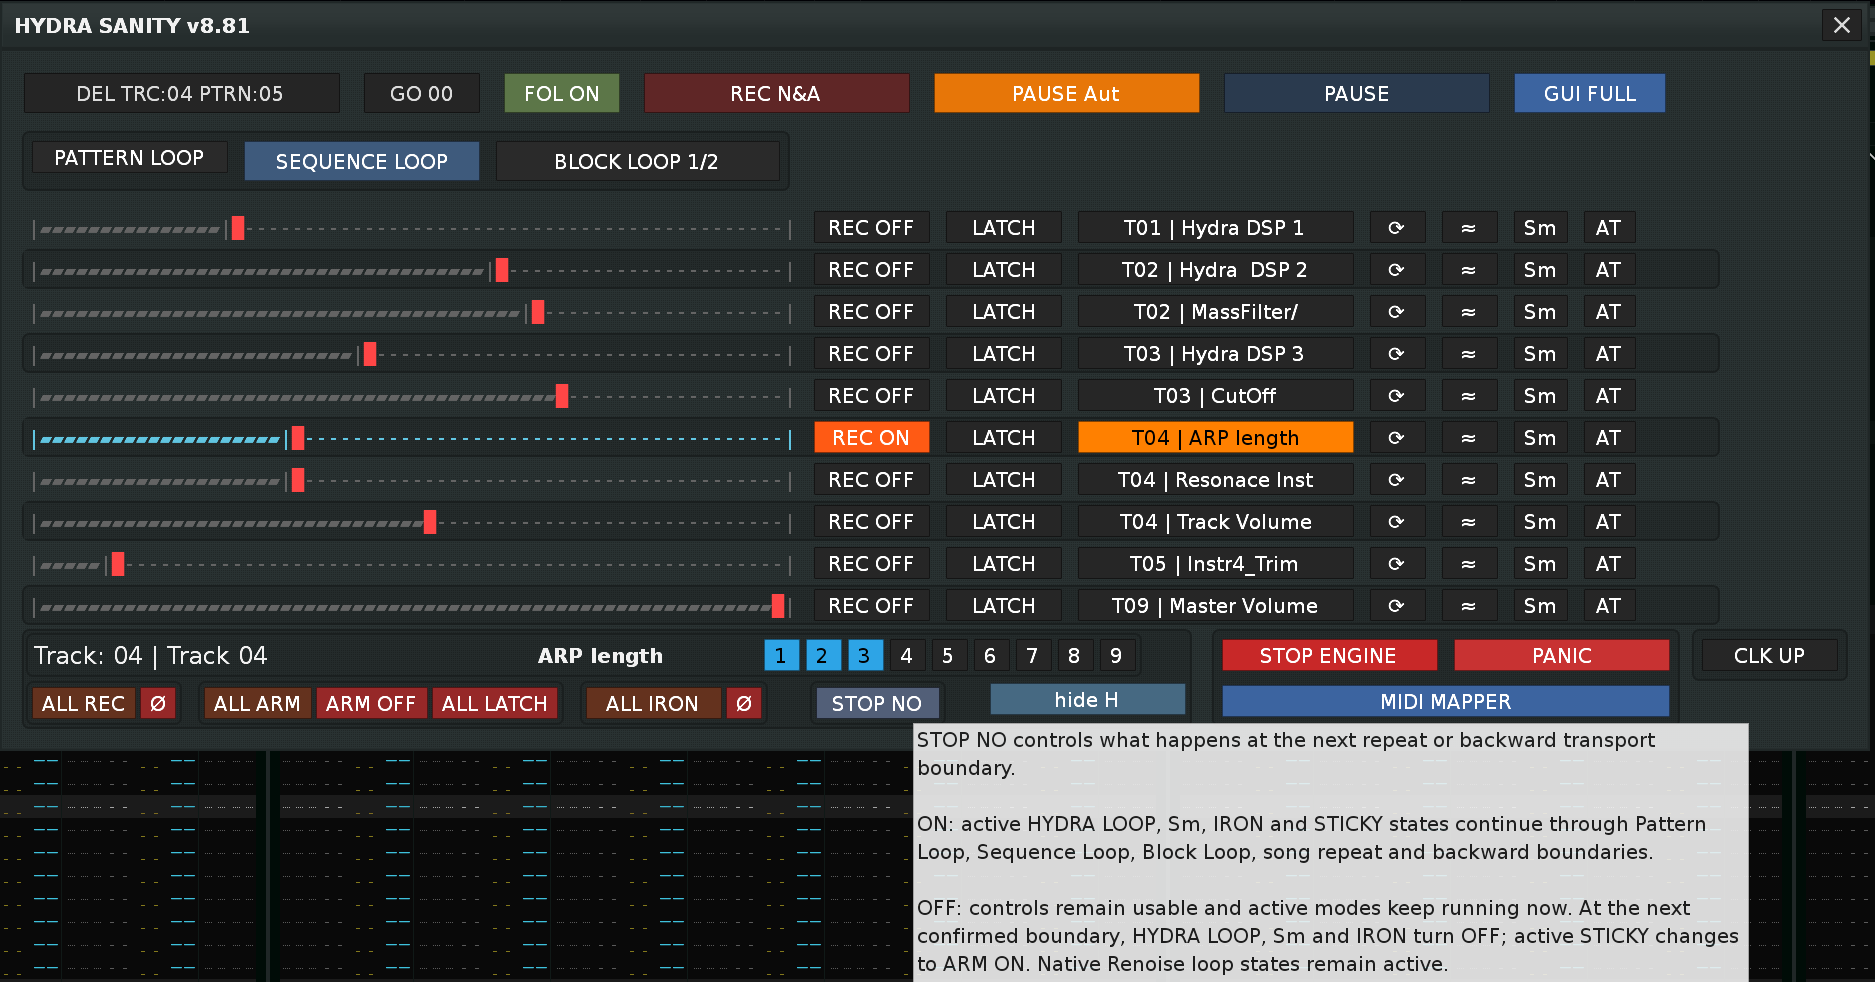The image size is (1875, 982).
Task: Click the GUI FULL button
Action: [1590, 94]
